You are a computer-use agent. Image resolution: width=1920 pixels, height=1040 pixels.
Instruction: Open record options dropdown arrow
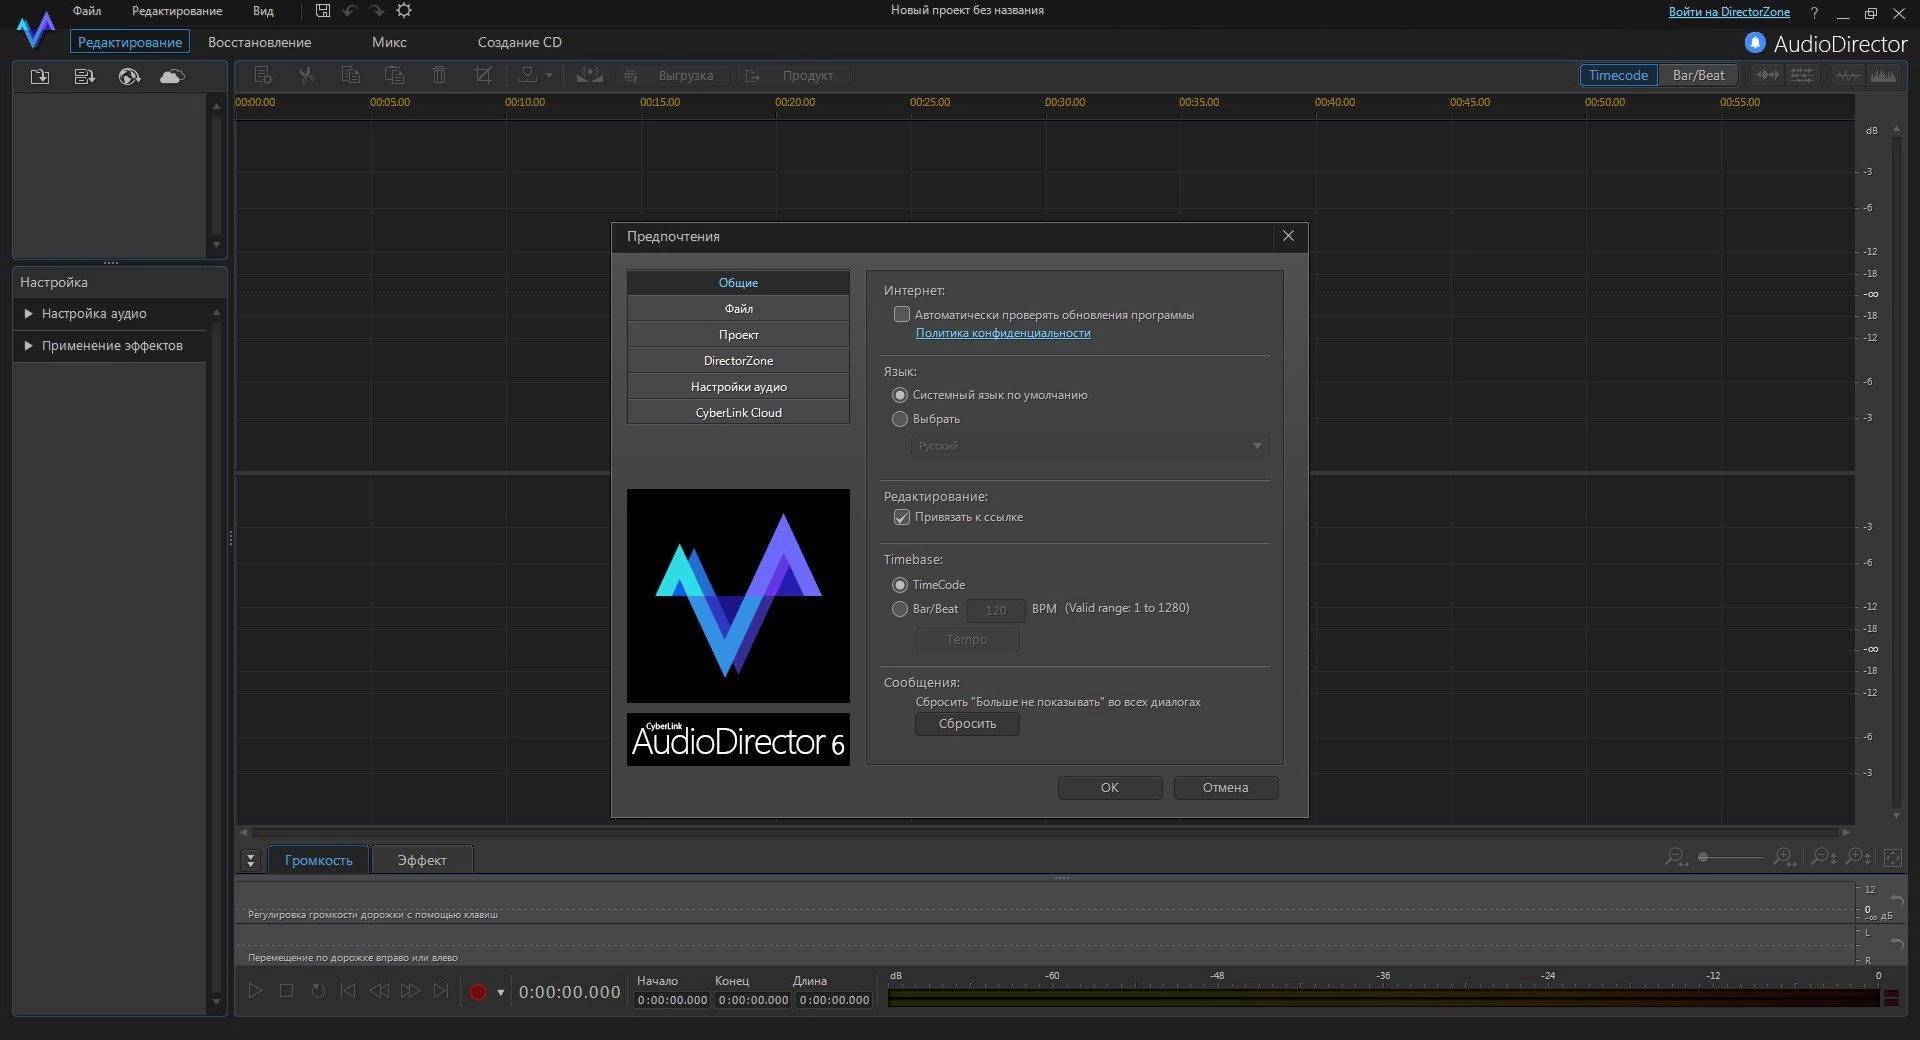[x=501, y=992]
